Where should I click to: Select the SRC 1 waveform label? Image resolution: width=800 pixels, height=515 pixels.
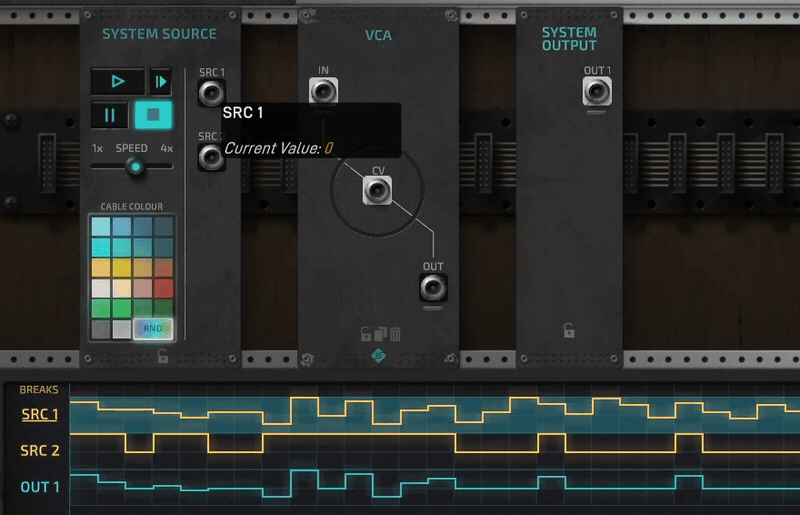click(40, 414)
